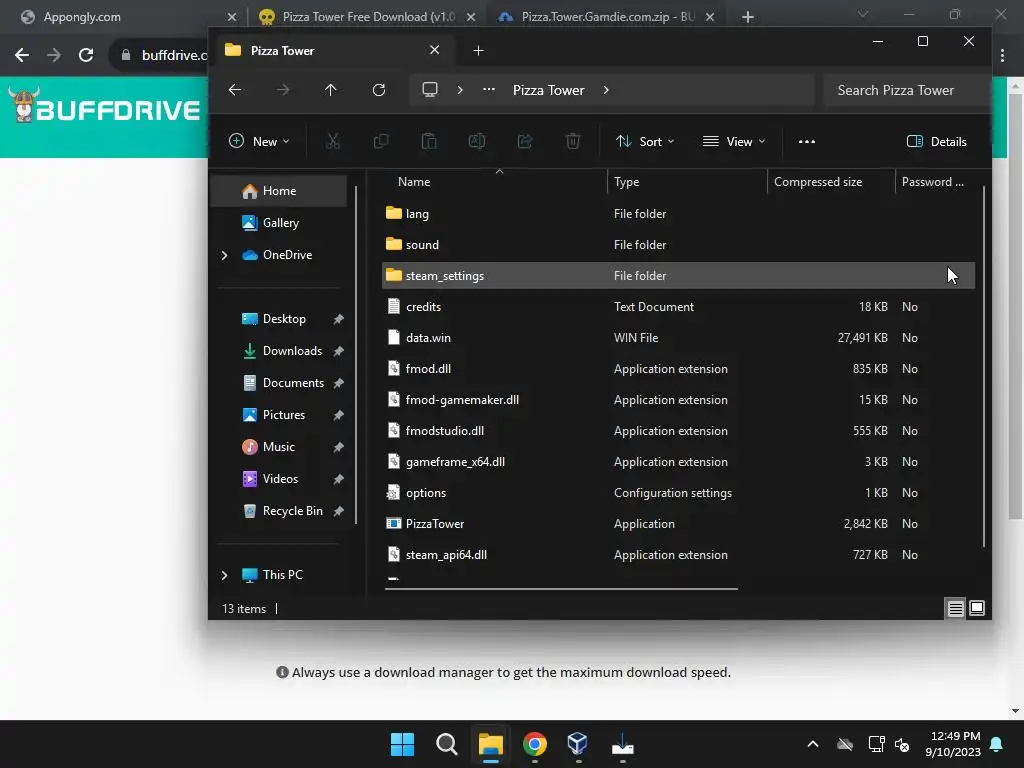
Task: Click the Password column header
Action: pyautogui.click(x=933, y=182)
